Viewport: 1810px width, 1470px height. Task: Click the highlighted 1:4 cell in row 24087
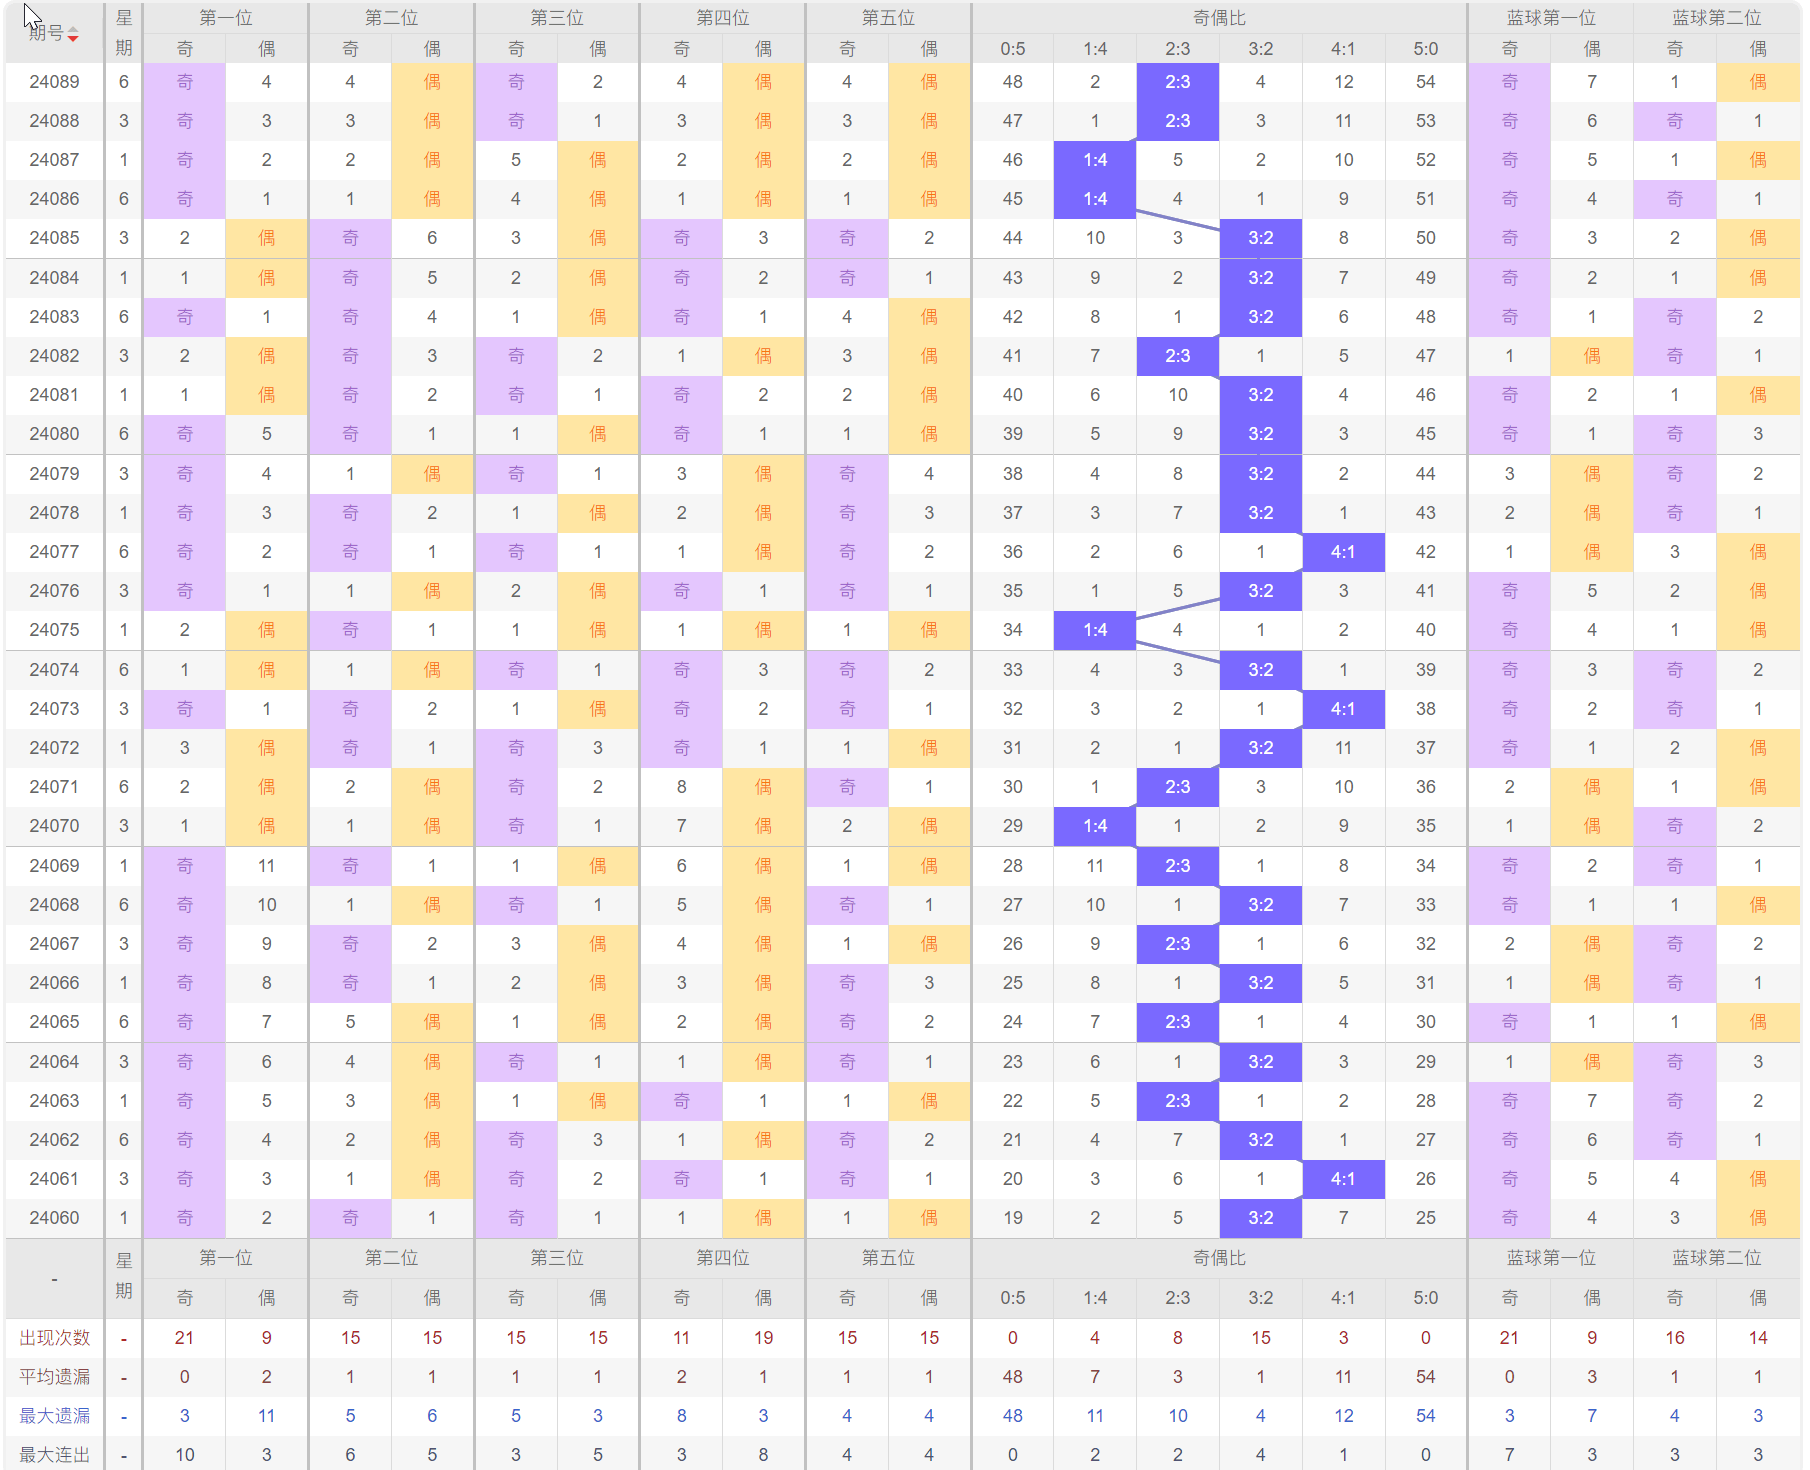point(1095,160)
